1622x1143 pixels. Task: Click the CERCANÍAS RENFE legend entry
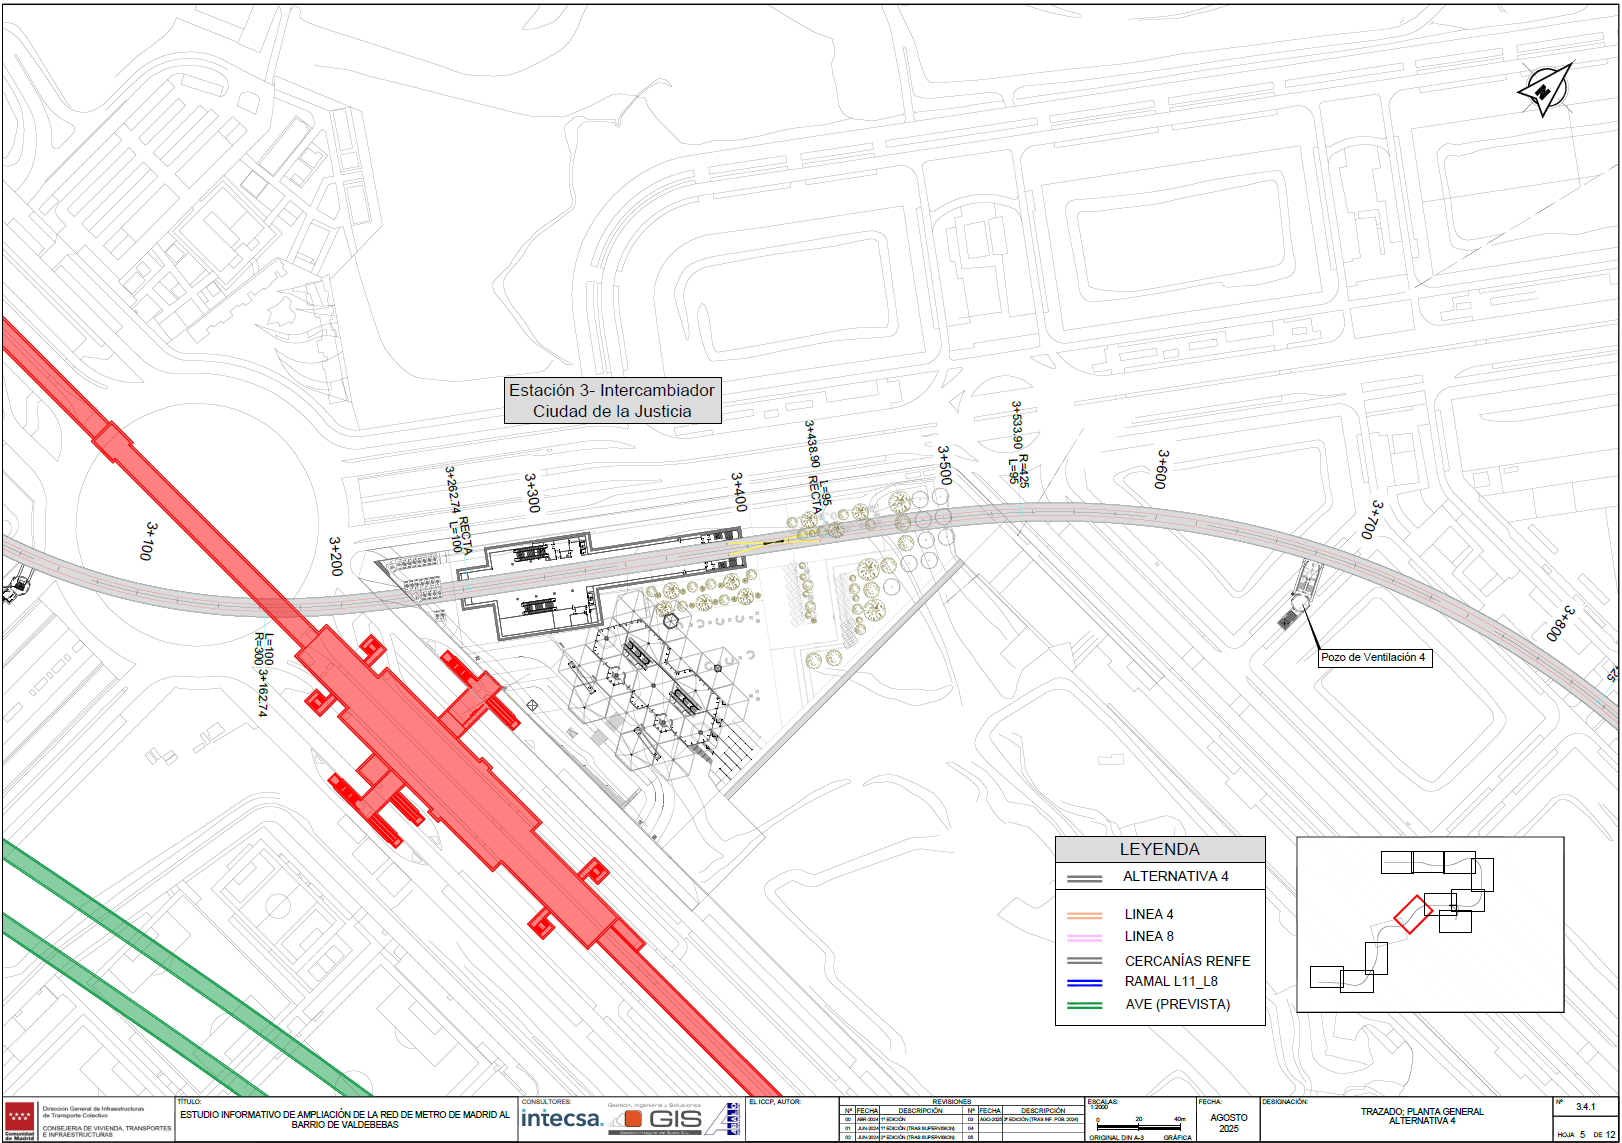tap(1187, 961)
